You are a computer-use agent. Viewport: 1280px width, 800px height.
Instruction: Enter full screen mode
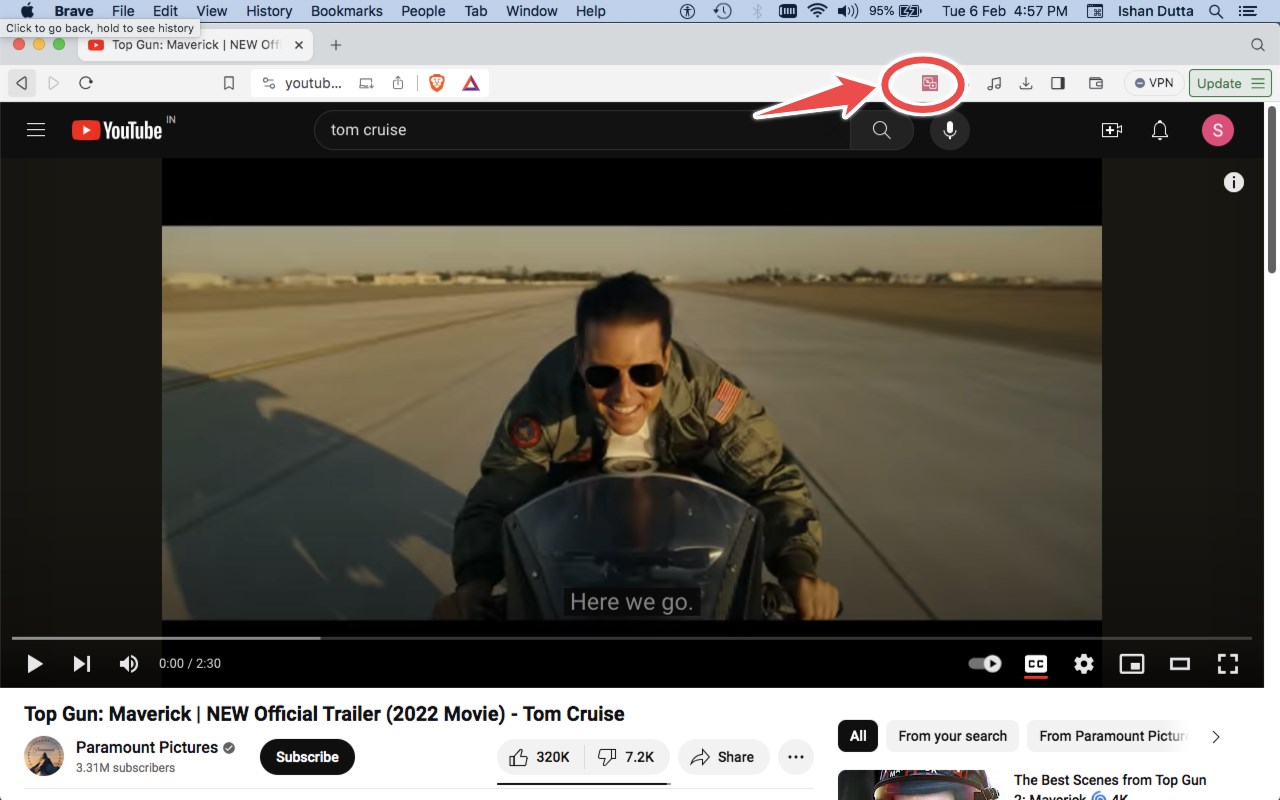click(1228, 663)
